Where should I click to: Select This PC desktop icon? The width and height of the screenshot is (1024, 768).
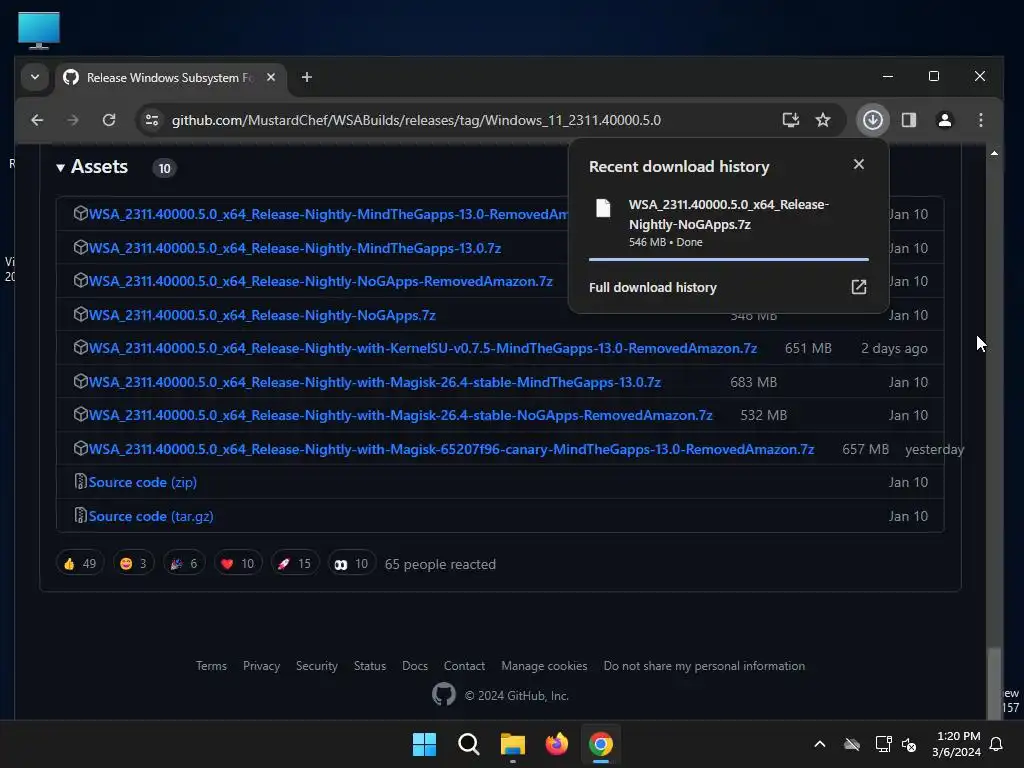tap(39, 30)
